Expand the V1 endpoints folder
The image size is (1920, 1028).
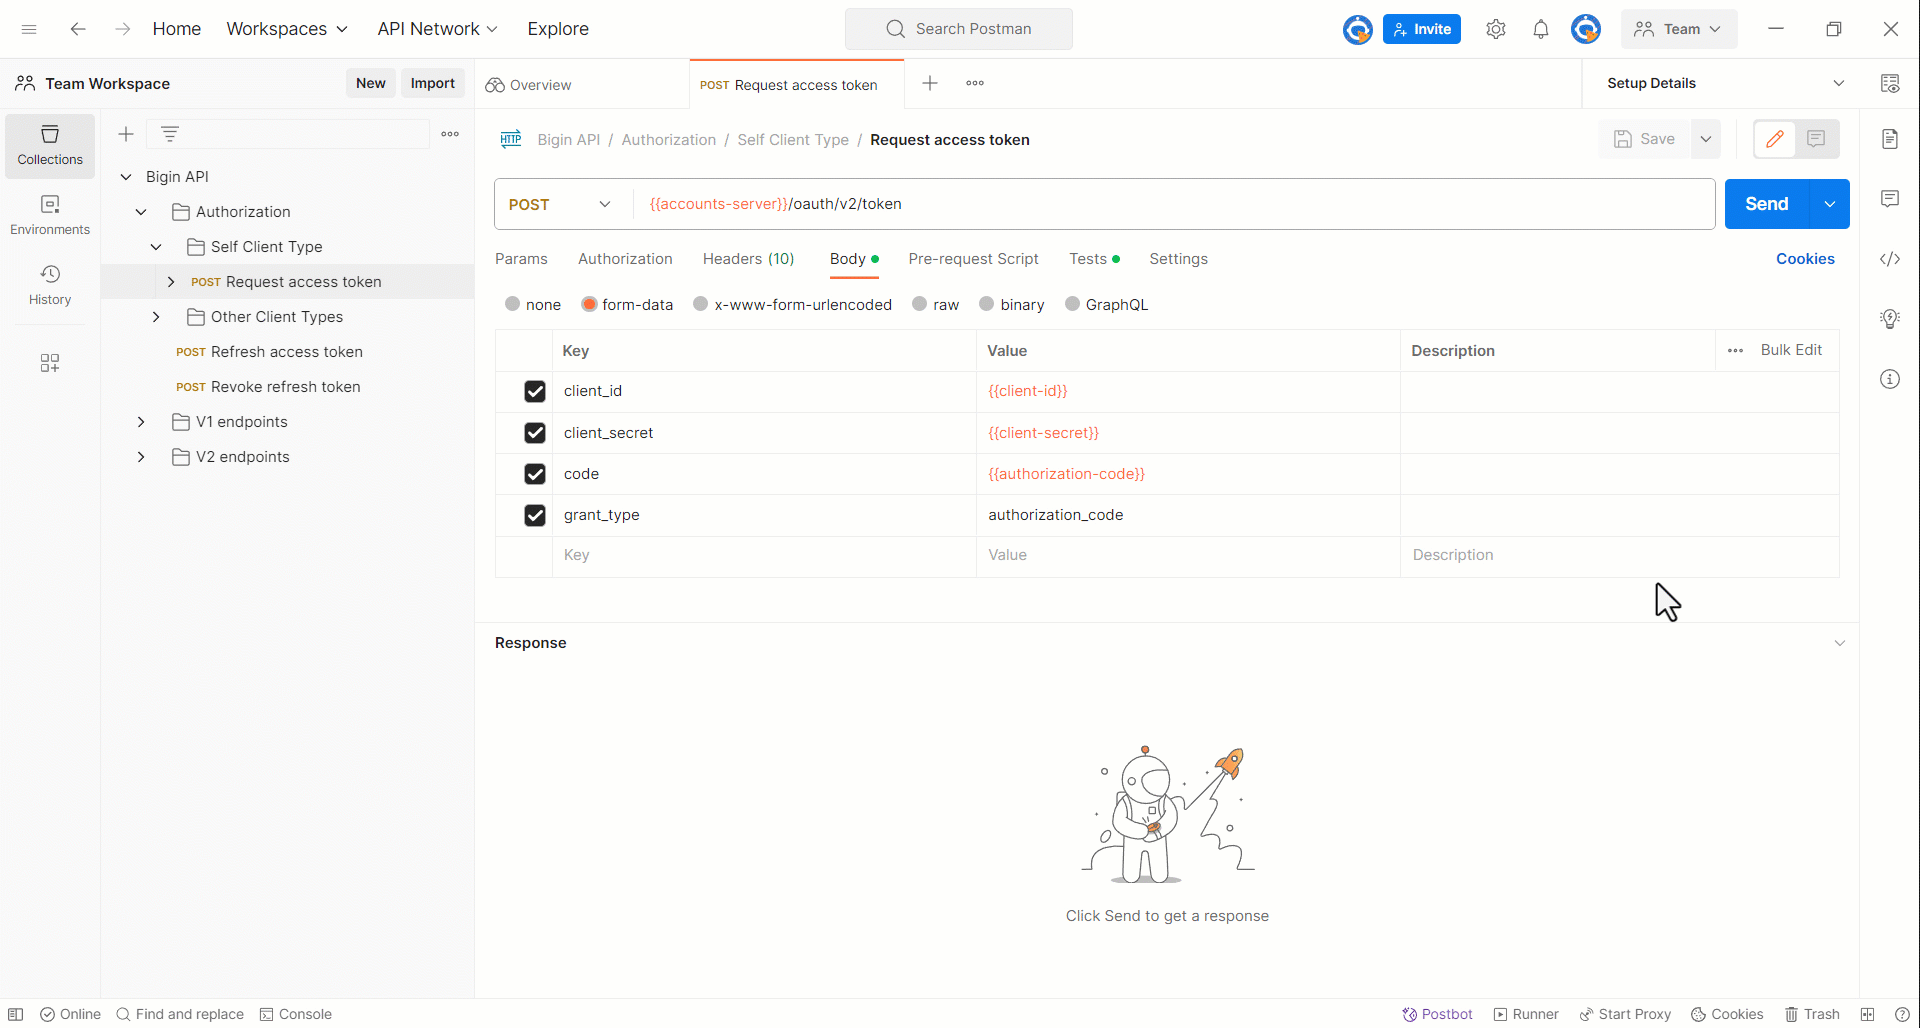click(x=141, y=422)
